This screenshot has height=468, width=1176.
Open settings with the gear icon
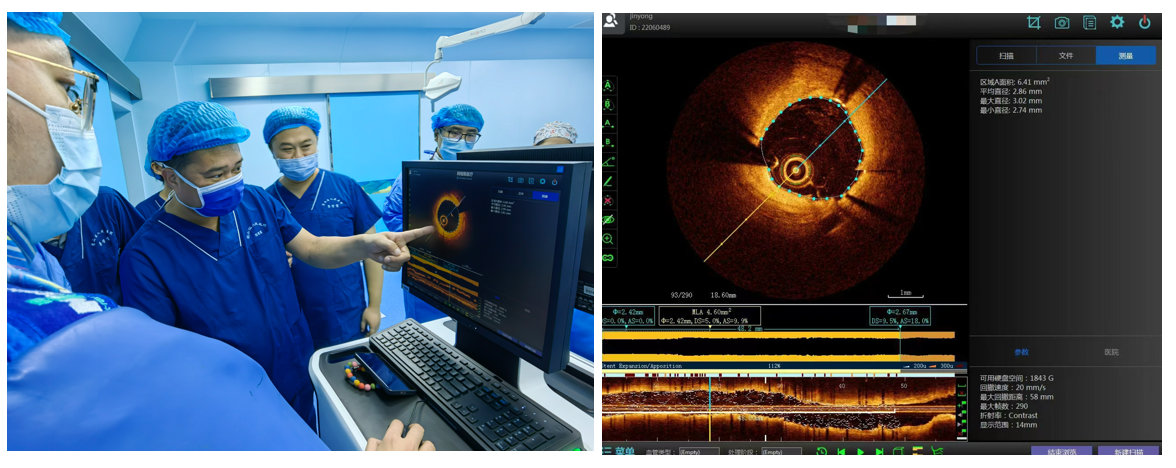click(1117, 22)
